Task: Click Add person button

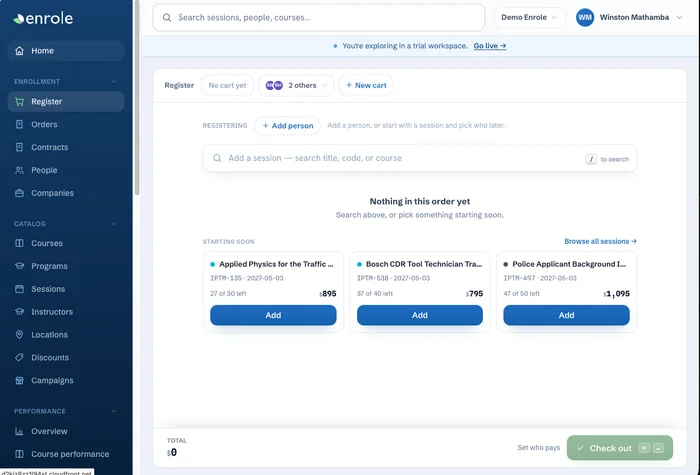Action: click(288, 126)
